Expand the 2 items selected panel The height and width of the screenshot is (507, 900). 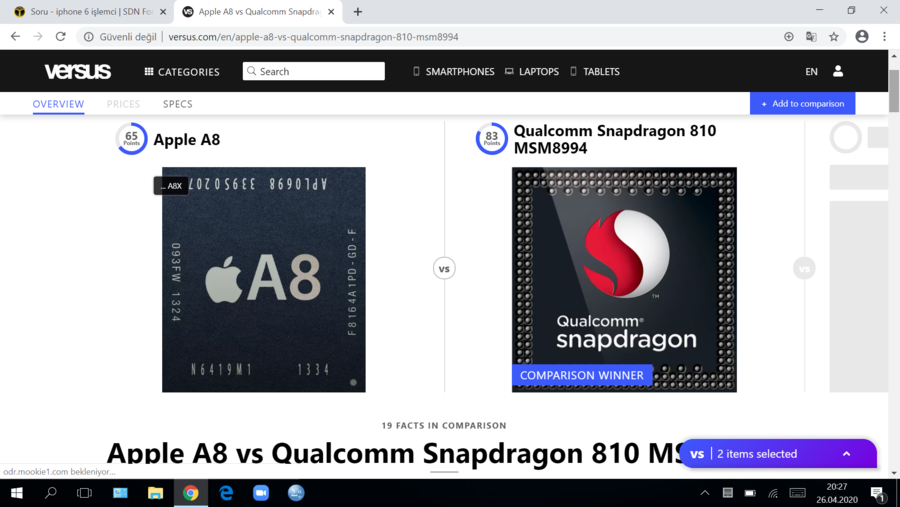778,454
